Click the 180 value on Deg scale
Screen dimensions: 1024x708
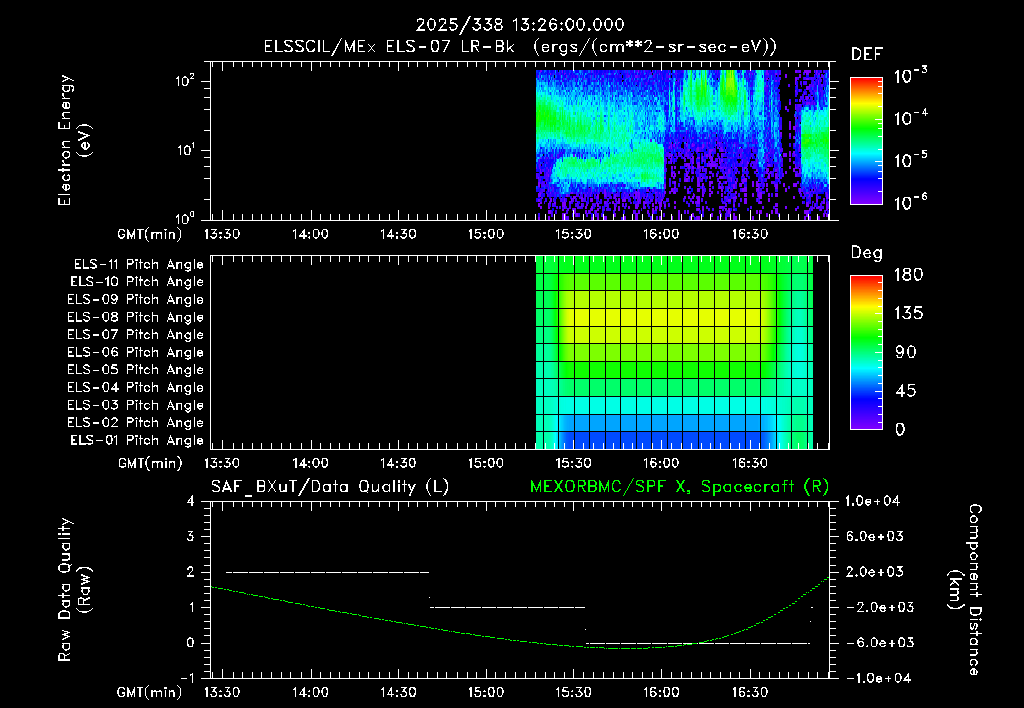(908, 274)
